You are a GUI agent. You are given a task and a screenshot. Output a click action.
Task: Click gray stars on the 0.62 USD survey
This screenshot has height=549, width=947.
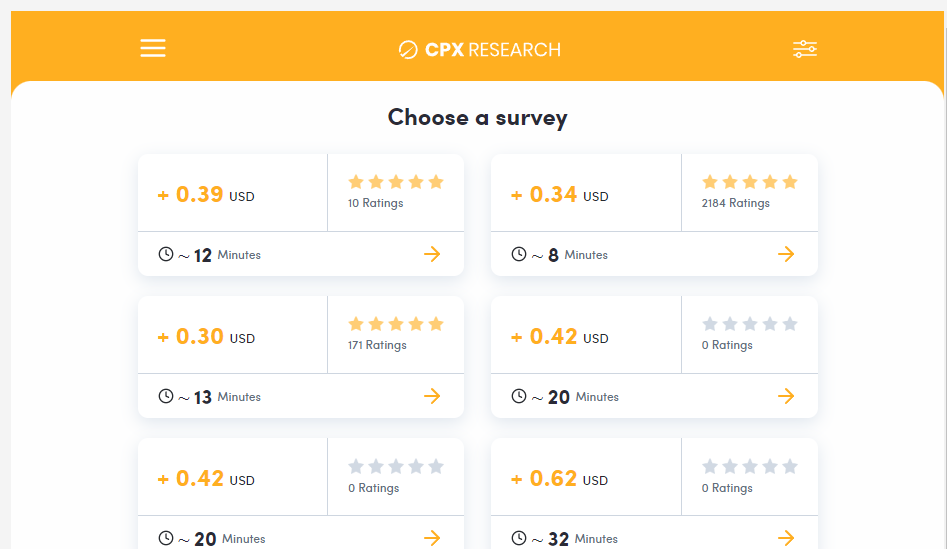(x=750, y=466)
